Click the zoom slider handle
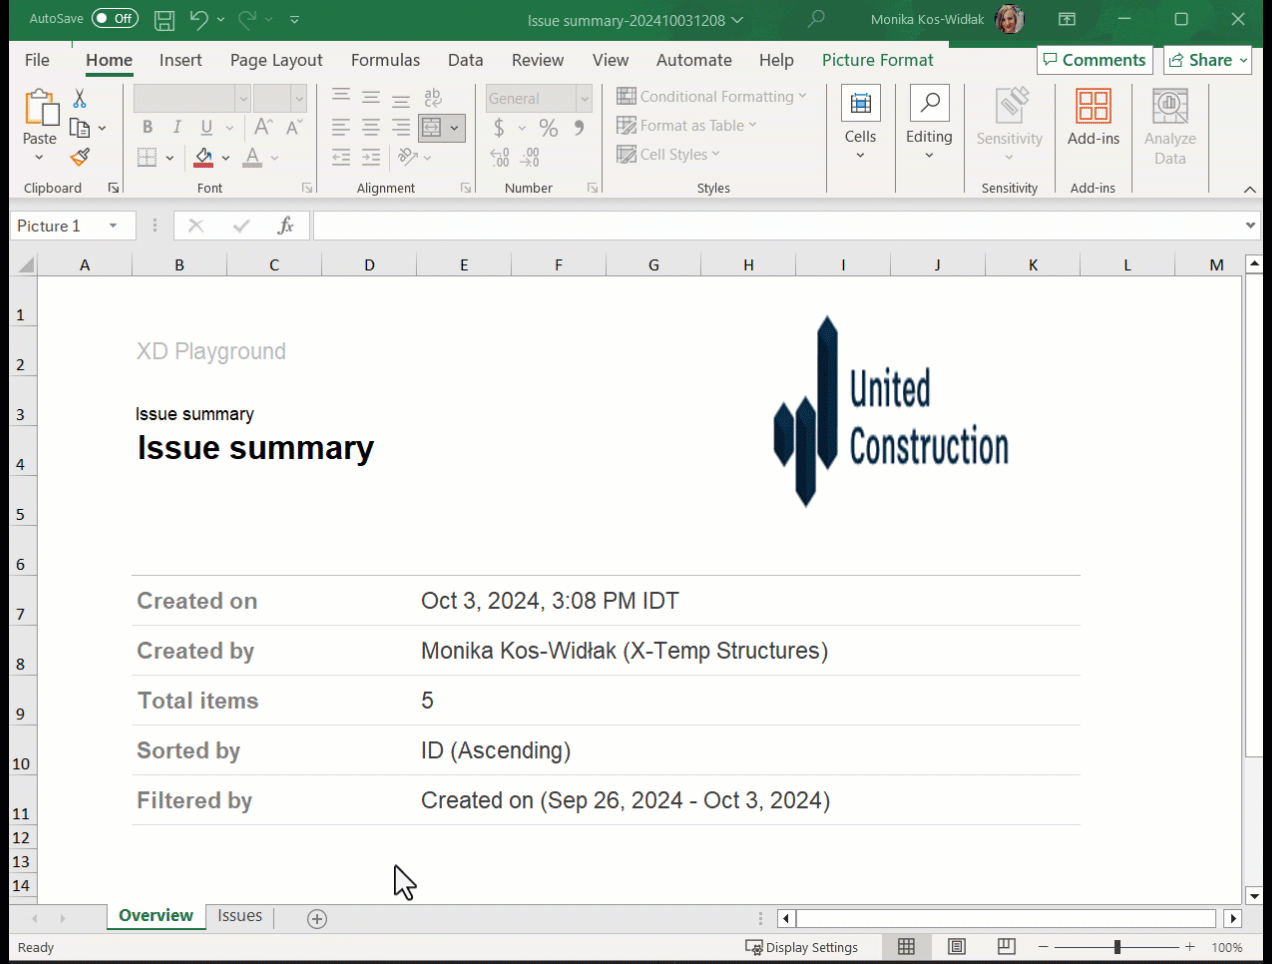 1117,947
